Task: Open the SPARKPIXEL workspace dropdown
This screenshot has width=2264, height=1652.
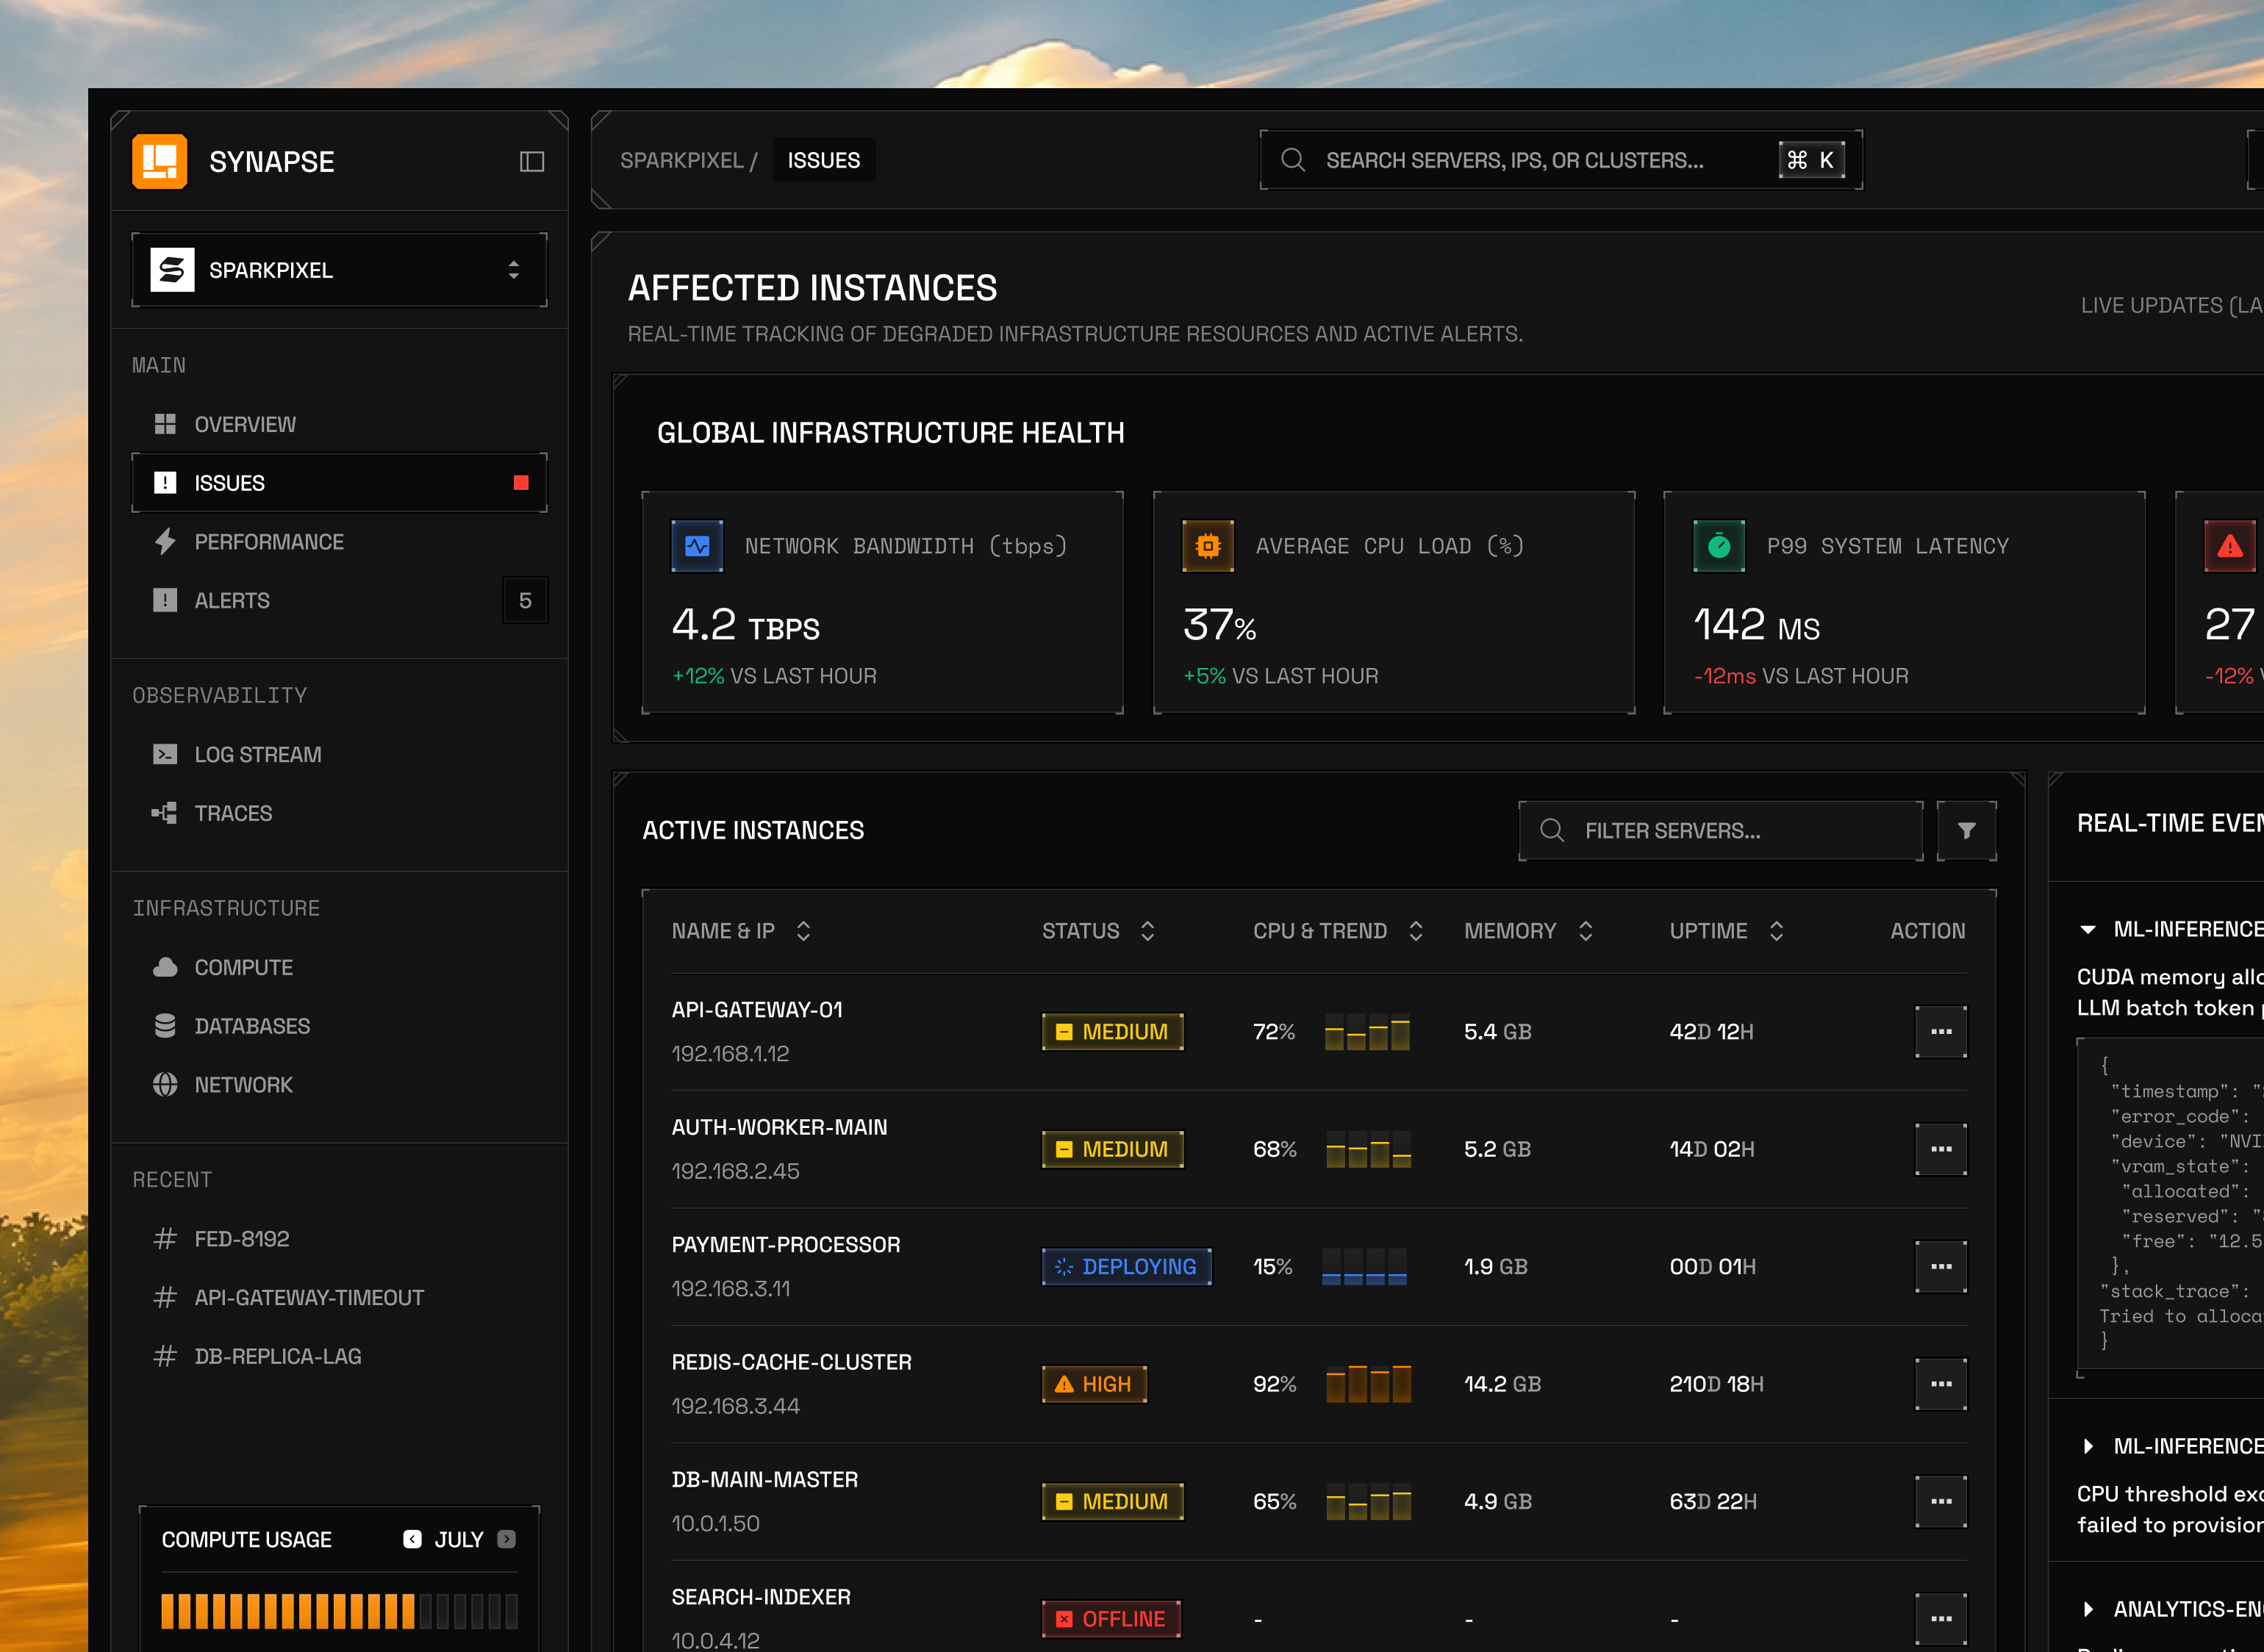Action: (x=339, y=270)
